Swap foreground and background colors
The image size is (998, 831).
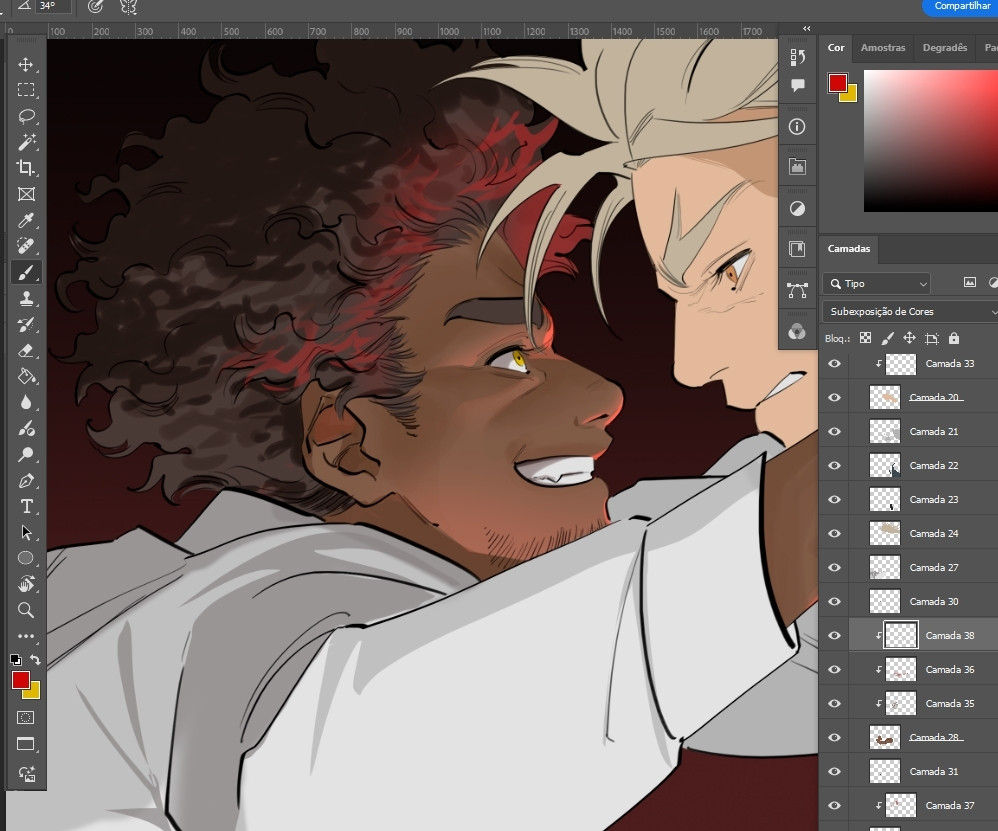pyautogui.click(x=35, y=660)
